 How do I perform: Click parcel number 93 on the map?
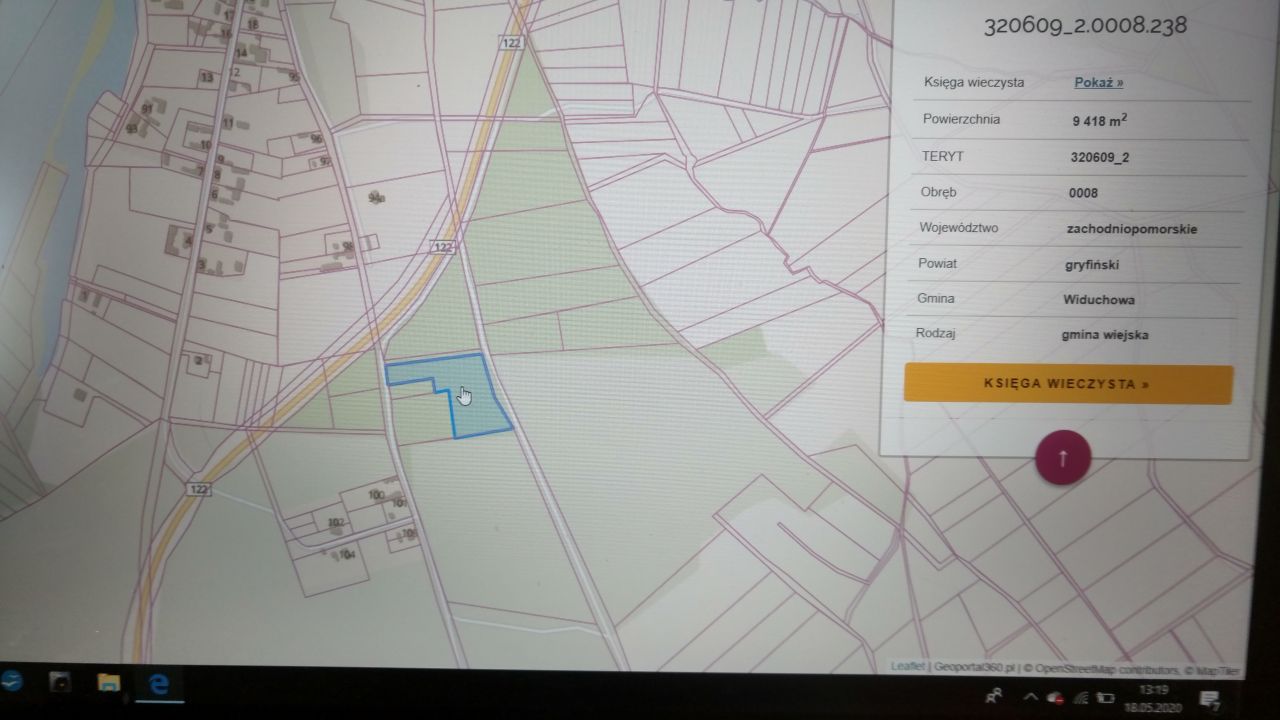pos(132,129)
